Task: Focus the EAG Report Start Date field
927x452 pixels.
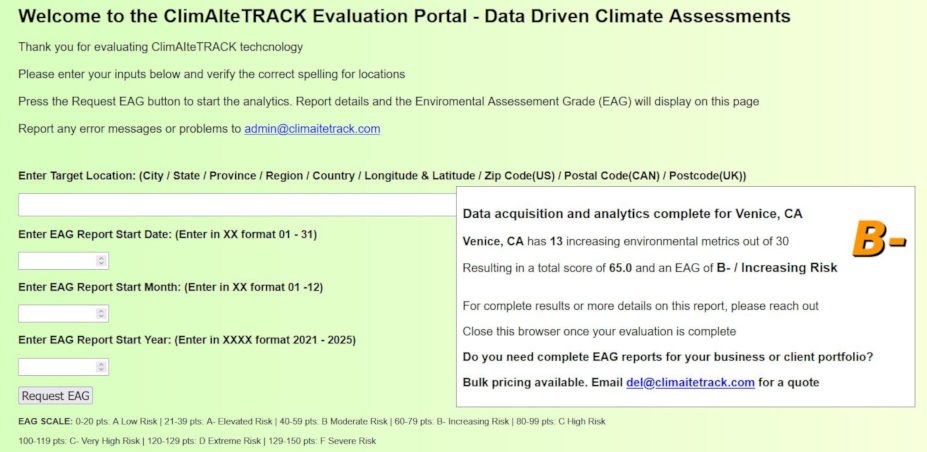Action: click(56, 261)
